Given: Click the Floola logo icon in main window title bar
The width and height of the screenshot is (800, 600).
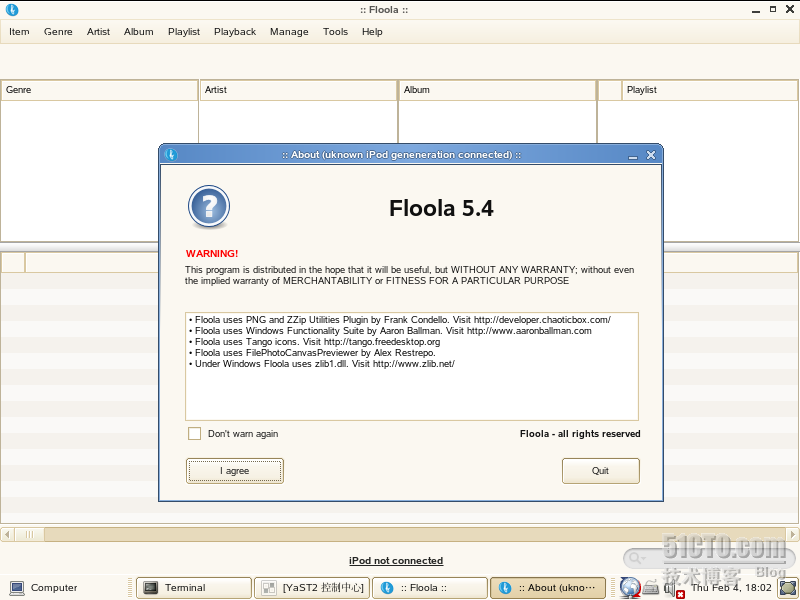Looking at the screenshot, I should coord(12,10).
